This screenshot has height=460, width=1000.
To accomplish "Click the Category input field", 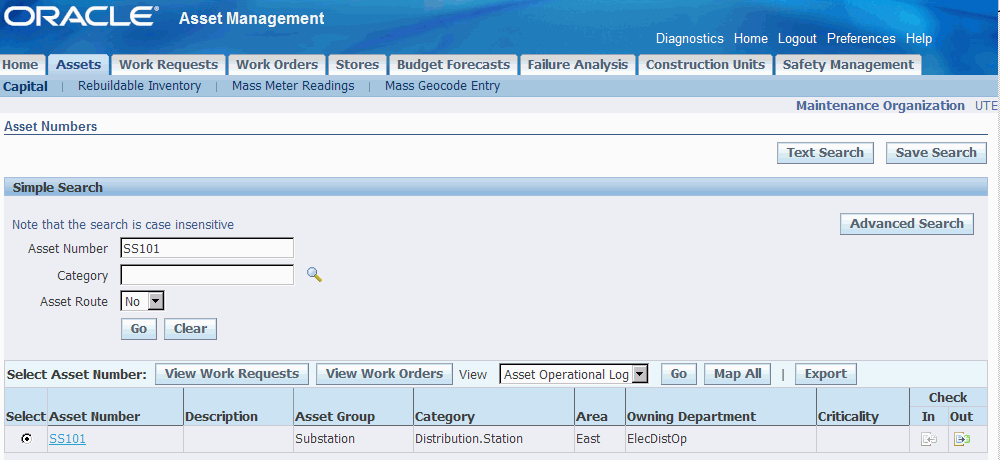I will [207, 275].
